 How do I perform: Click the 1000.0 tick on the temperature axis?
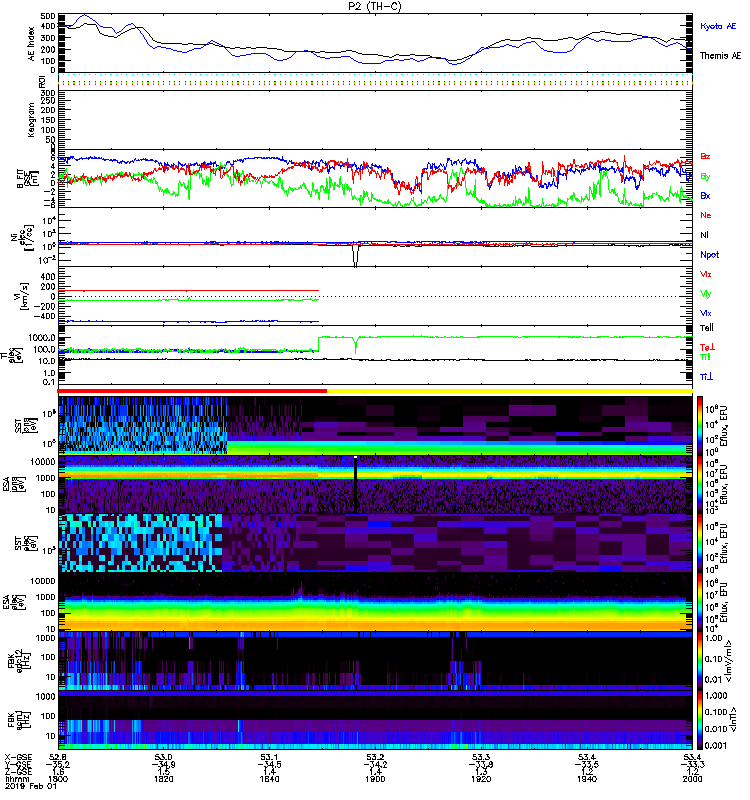[x=42, y=338]
